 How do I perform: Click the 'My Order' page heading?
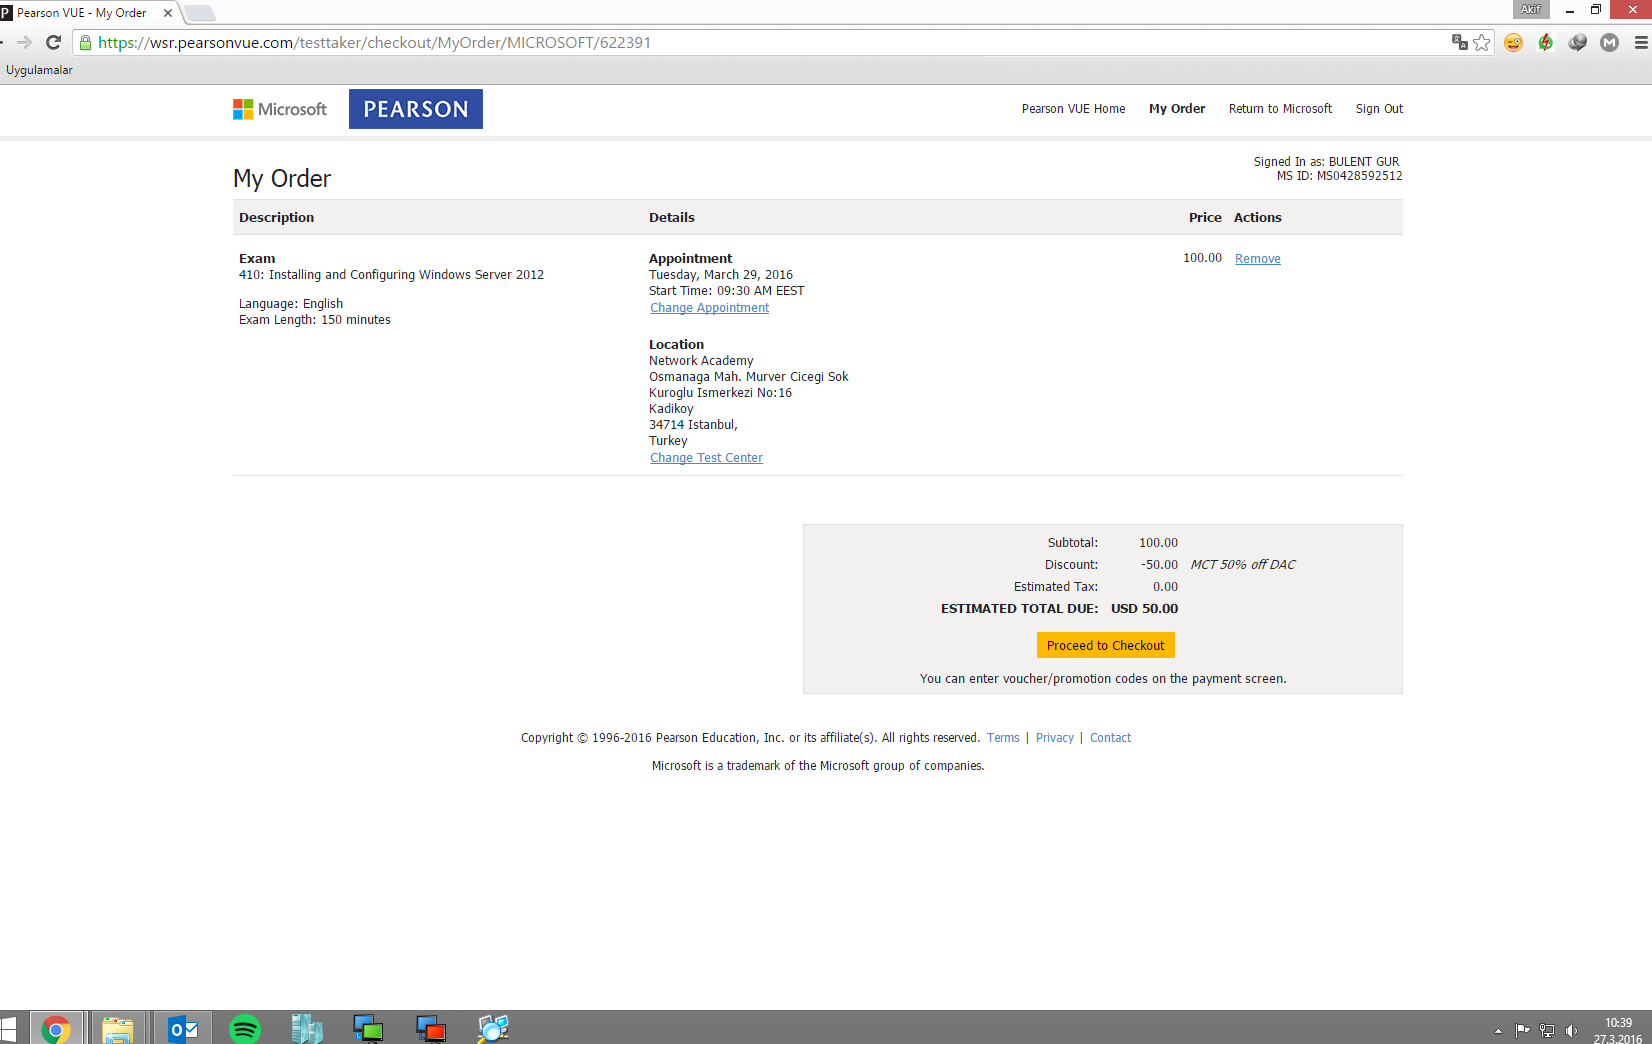(x=282, y=178)
